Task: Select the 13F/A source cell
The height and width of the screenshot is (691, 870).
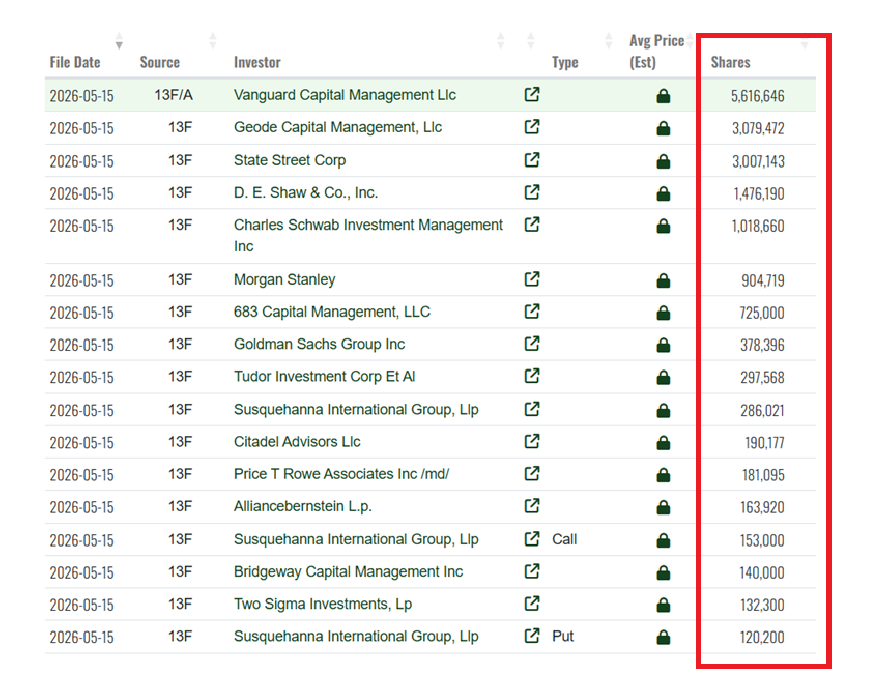Action: [x=173, y=95]
